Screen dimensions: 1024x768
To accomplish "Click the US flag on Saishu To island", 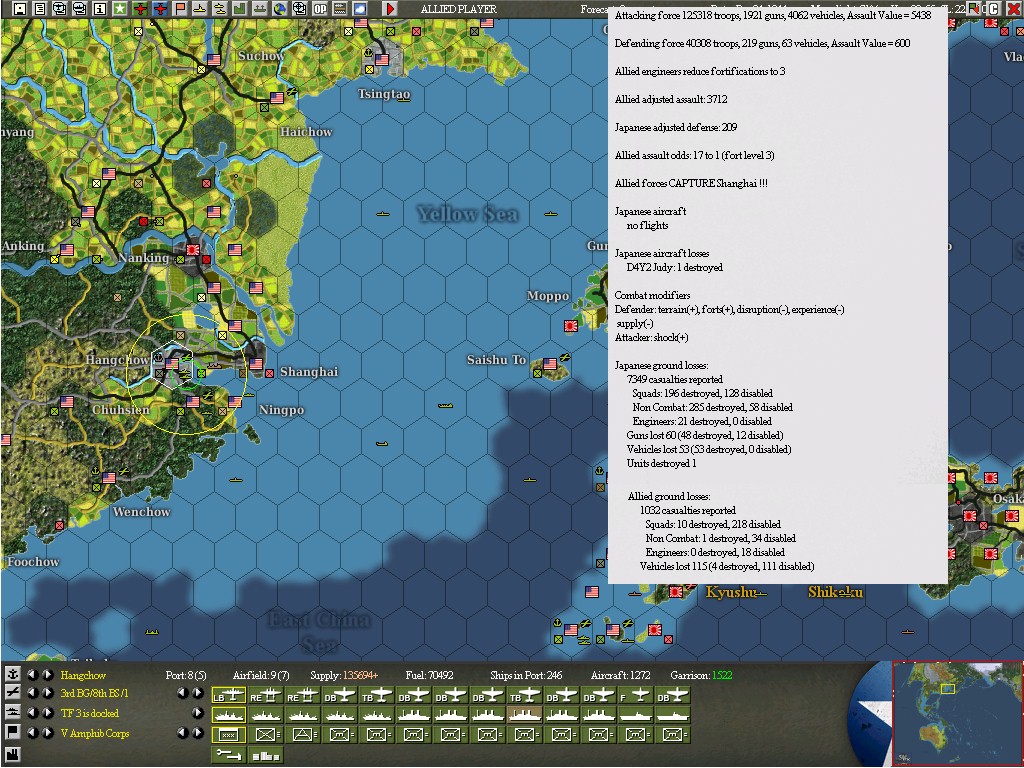I will tap(550, 364).
